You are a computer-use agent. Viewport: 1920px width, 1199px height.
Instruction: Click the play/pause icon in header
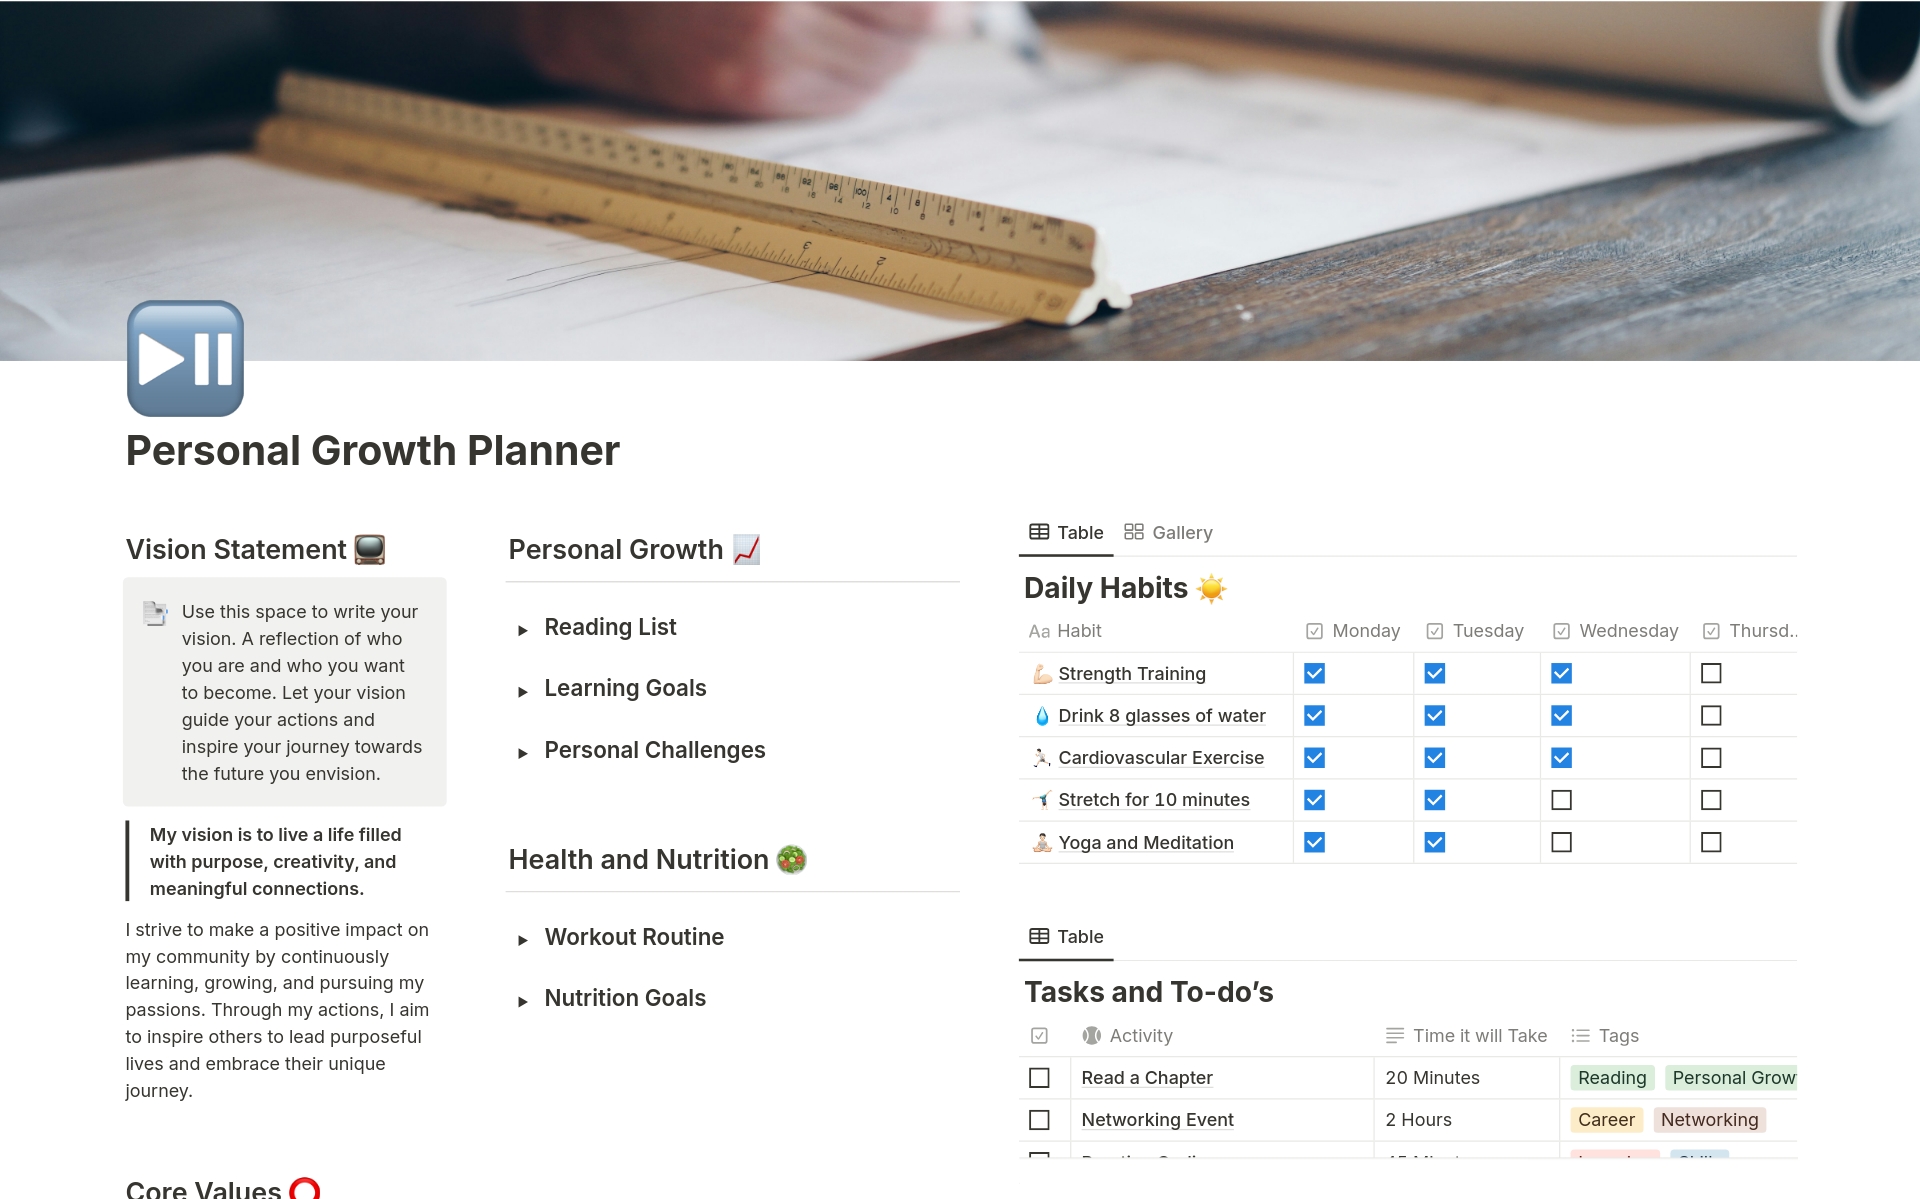pos(186,359)
